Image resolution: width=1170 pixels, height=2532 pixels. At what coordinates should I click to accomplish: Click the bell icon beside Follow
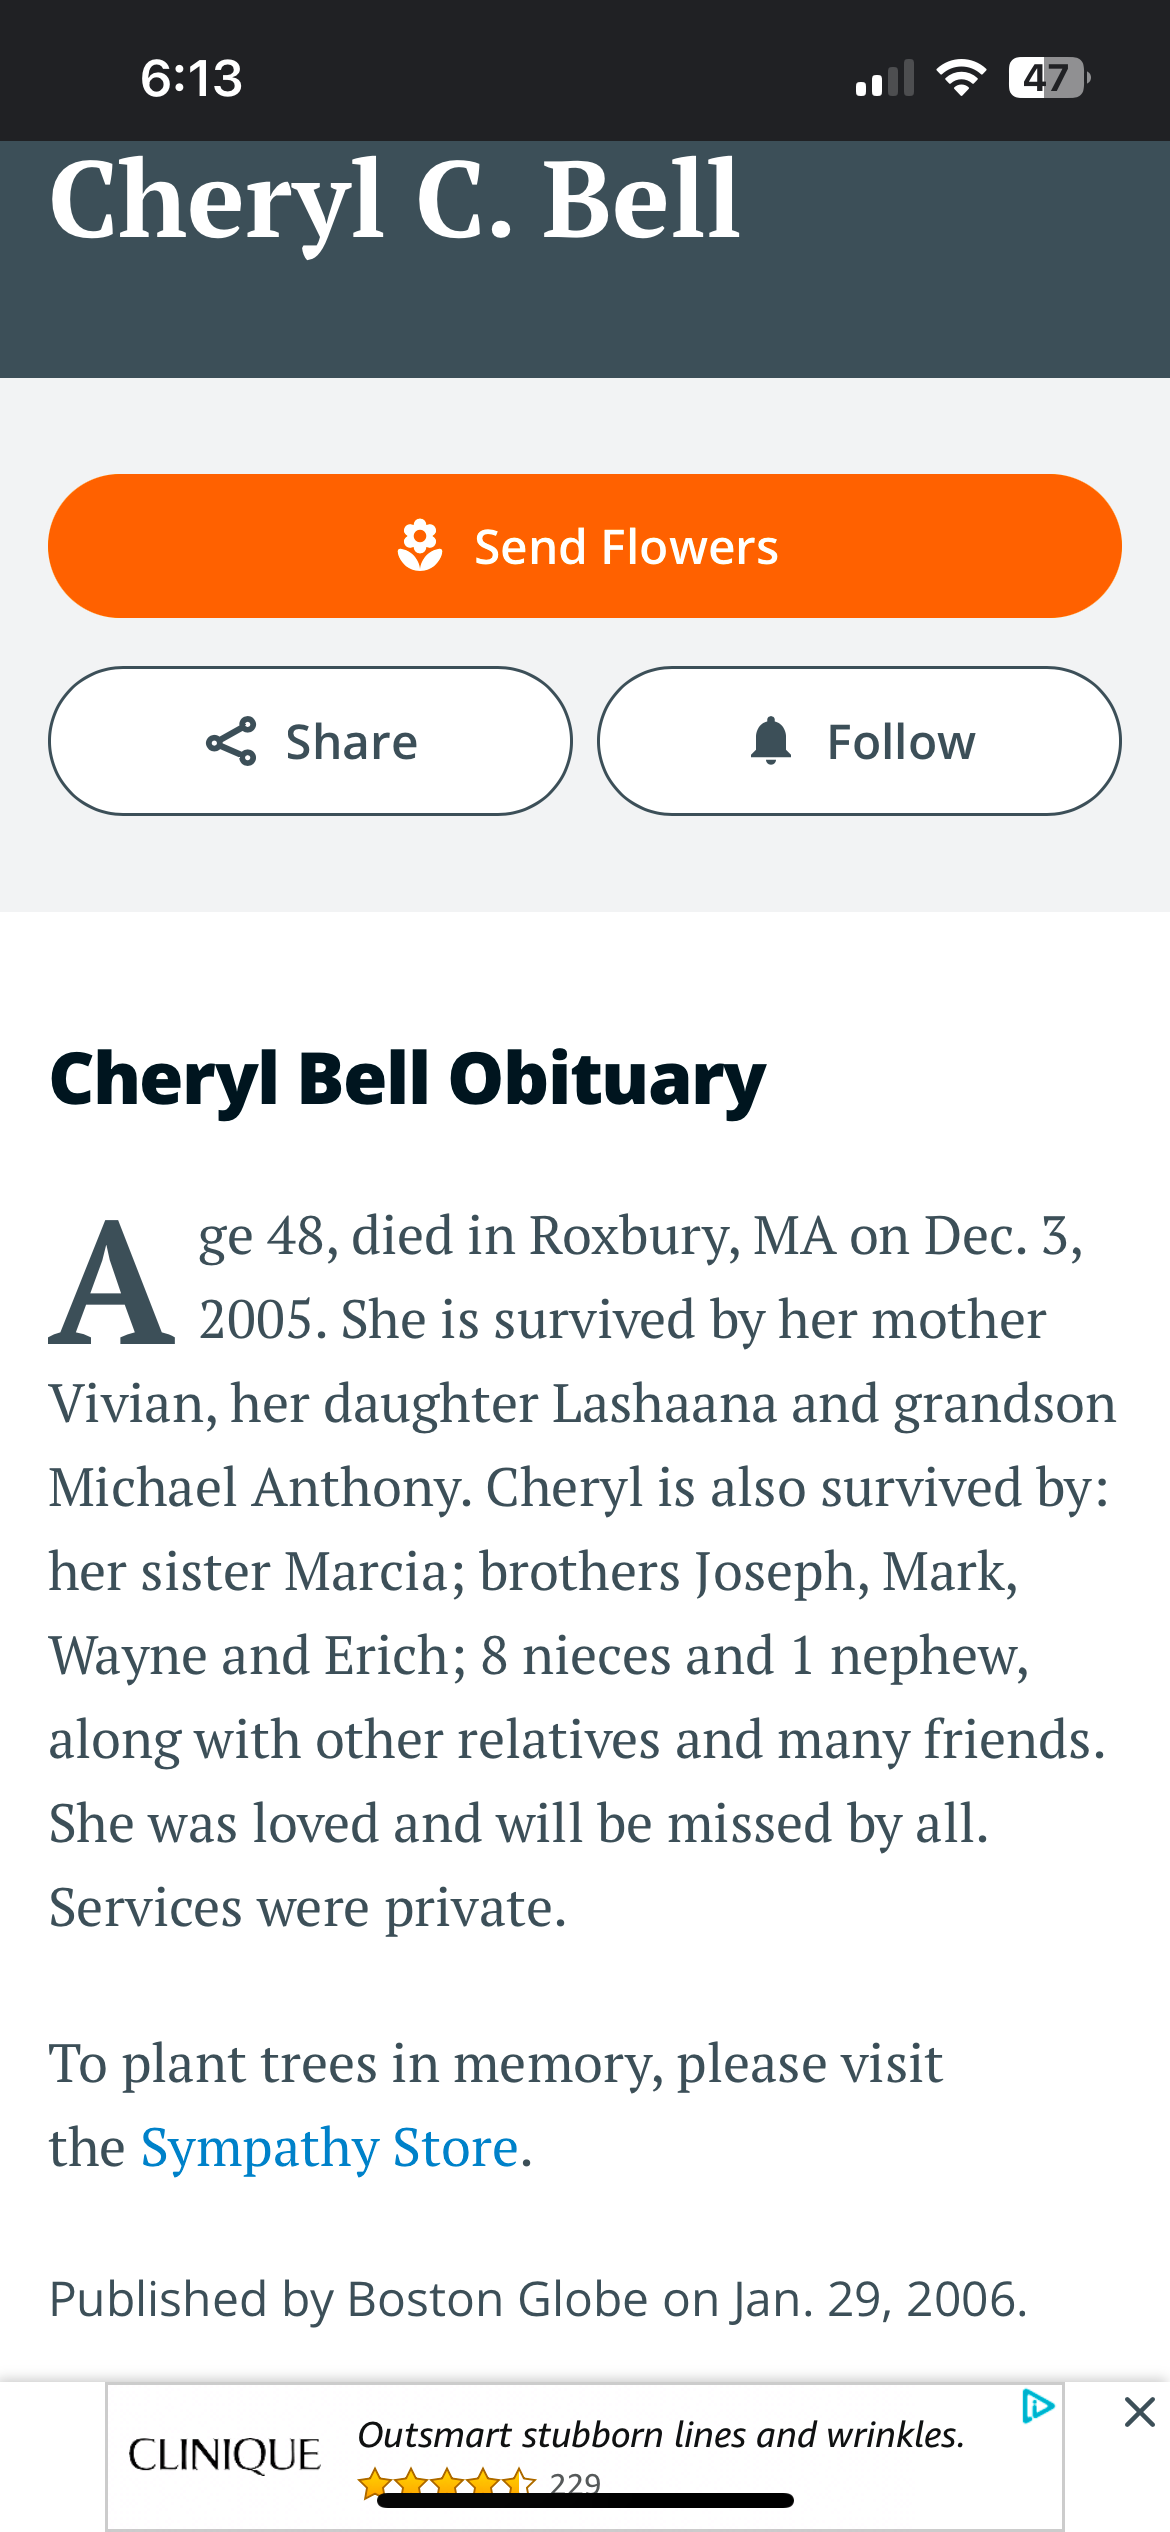[x=771, y=741]
